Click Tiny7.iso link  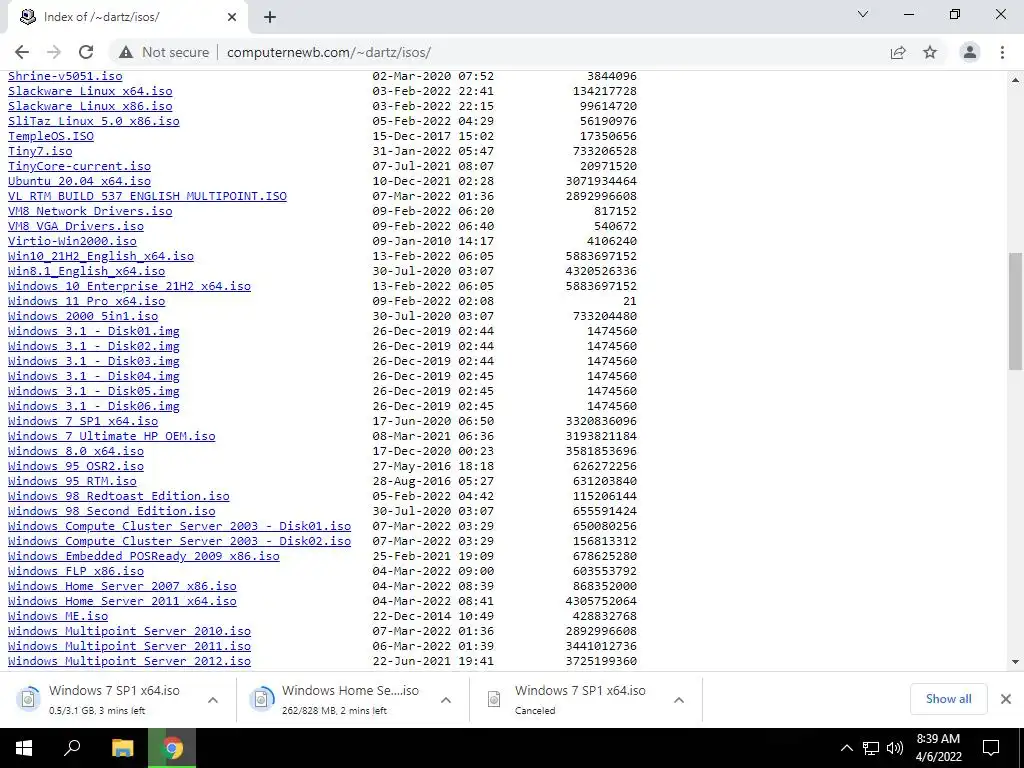(40, 151)
